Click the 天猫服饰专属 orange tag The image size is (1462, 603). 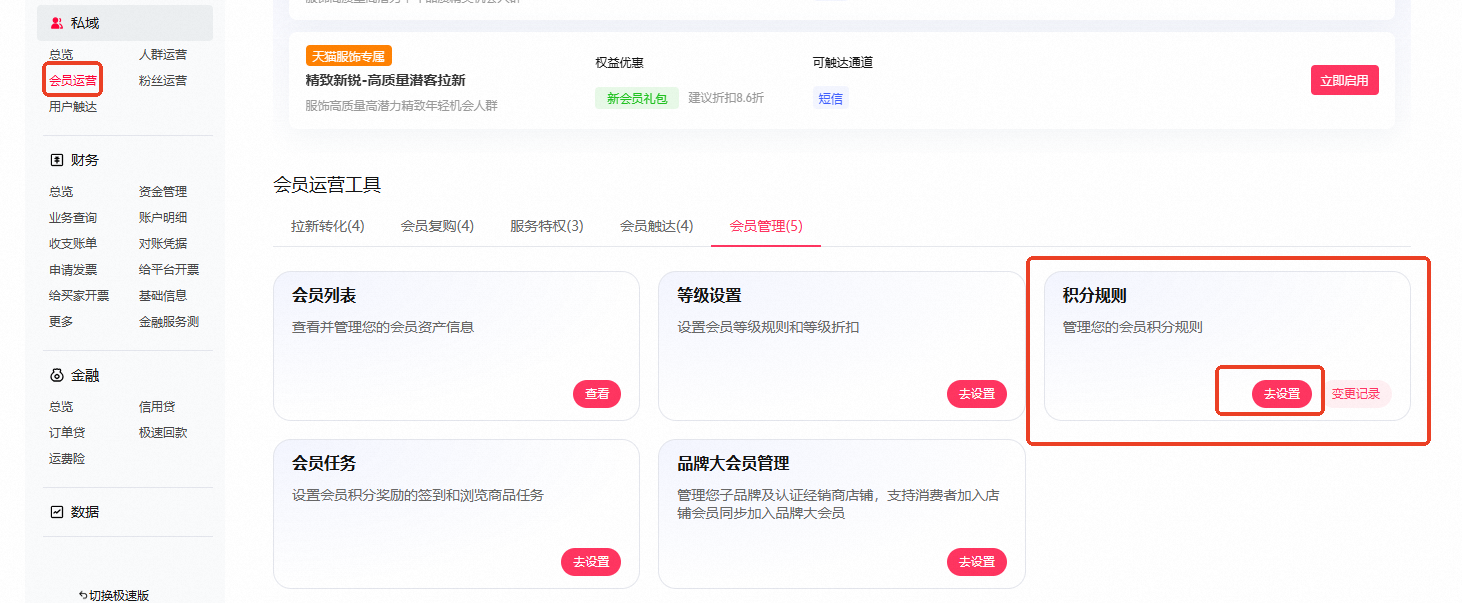pyautogui.click(x=349, y=56)
